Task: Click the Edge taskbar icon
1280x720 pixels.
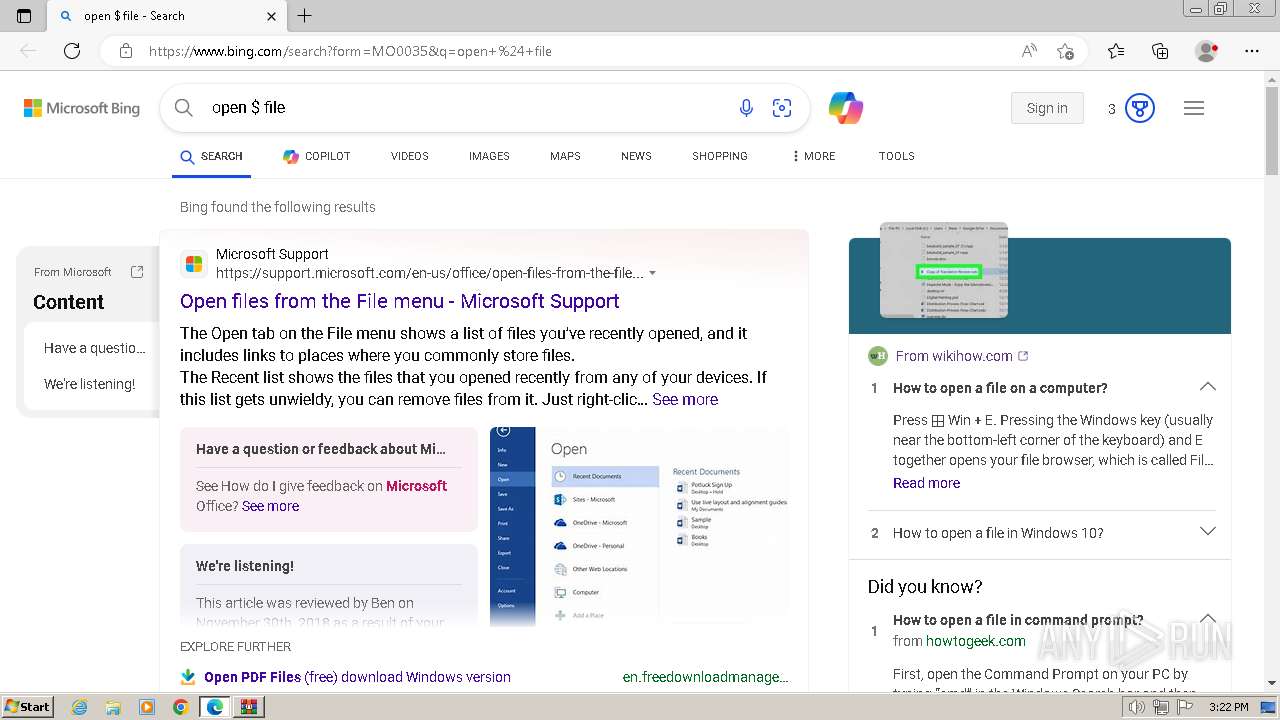Action: pos(214,707)
